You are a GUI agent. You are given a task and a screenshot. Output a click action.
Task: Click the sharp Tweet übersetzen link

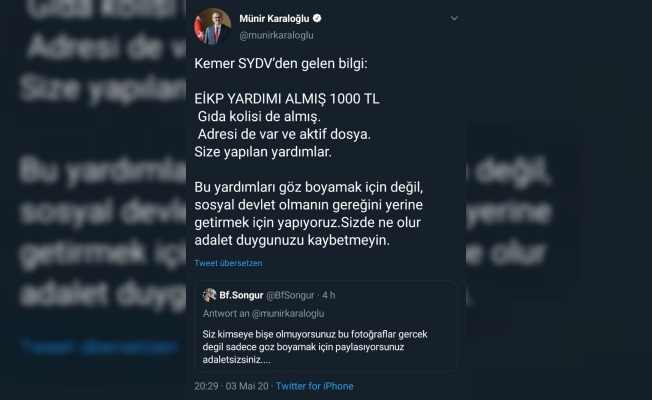point(228,263)
